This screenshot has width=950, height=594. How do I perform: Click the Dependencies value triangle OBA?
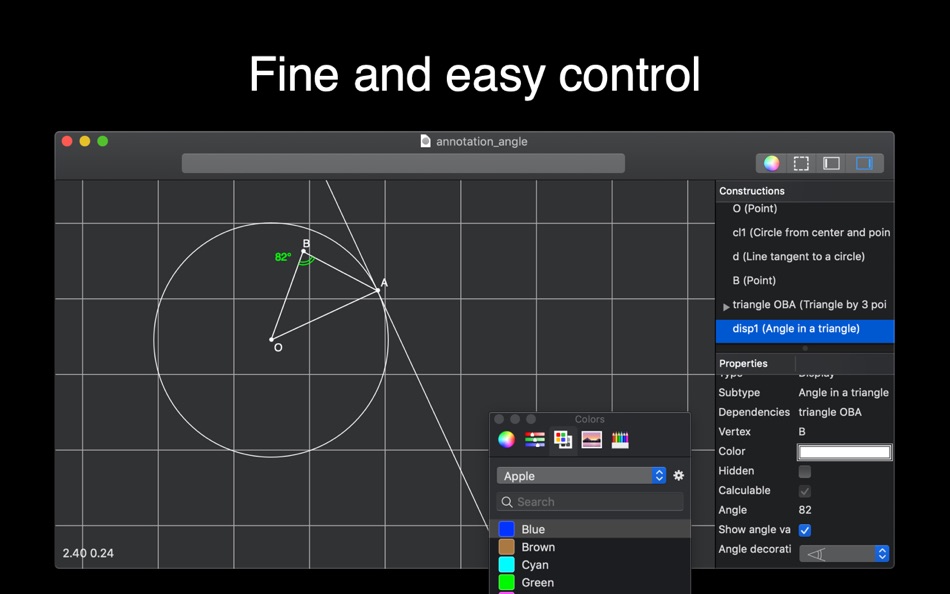pyautogui.click(x=829, y=412)
